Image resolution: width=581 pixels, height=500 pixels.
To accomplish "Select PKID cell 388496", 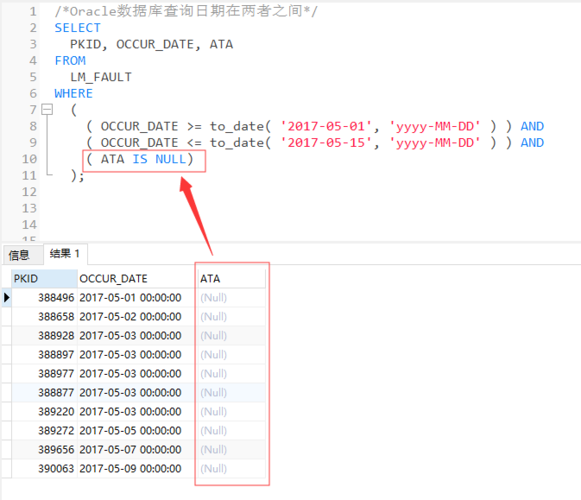I will coord(44,298).
